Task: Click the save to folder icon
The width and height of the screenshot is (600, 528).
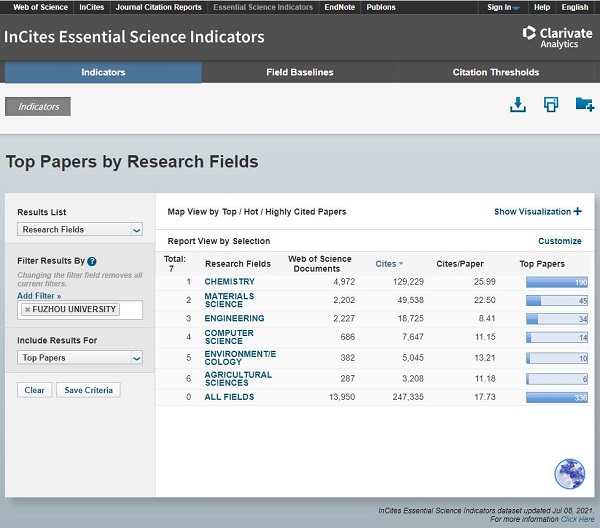Action: click(584, 105)
